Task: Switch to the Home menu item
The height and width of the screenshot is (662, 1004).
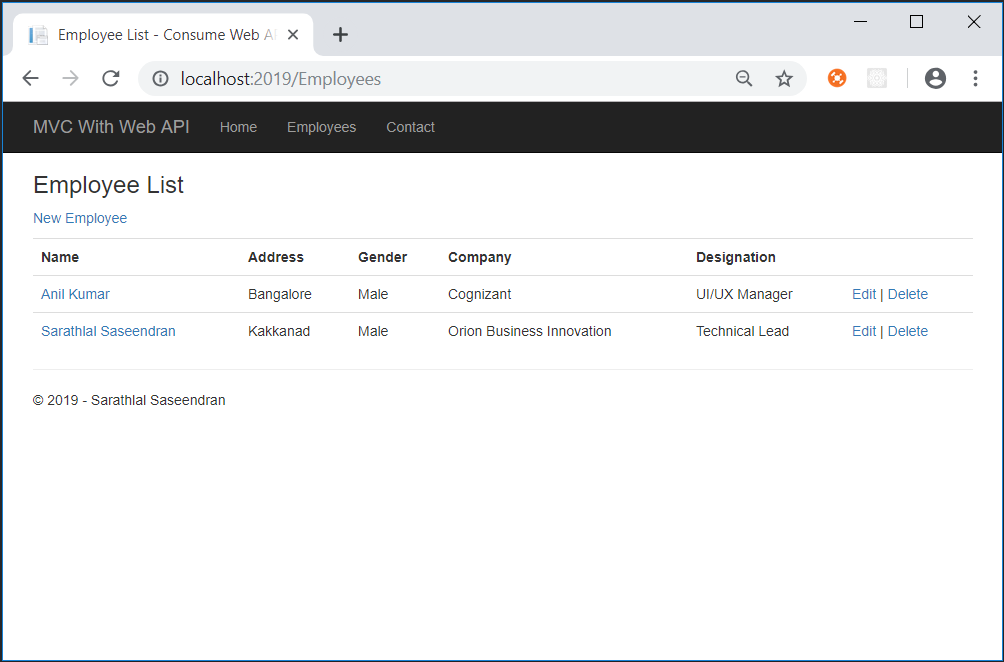Action: [238, 127]
